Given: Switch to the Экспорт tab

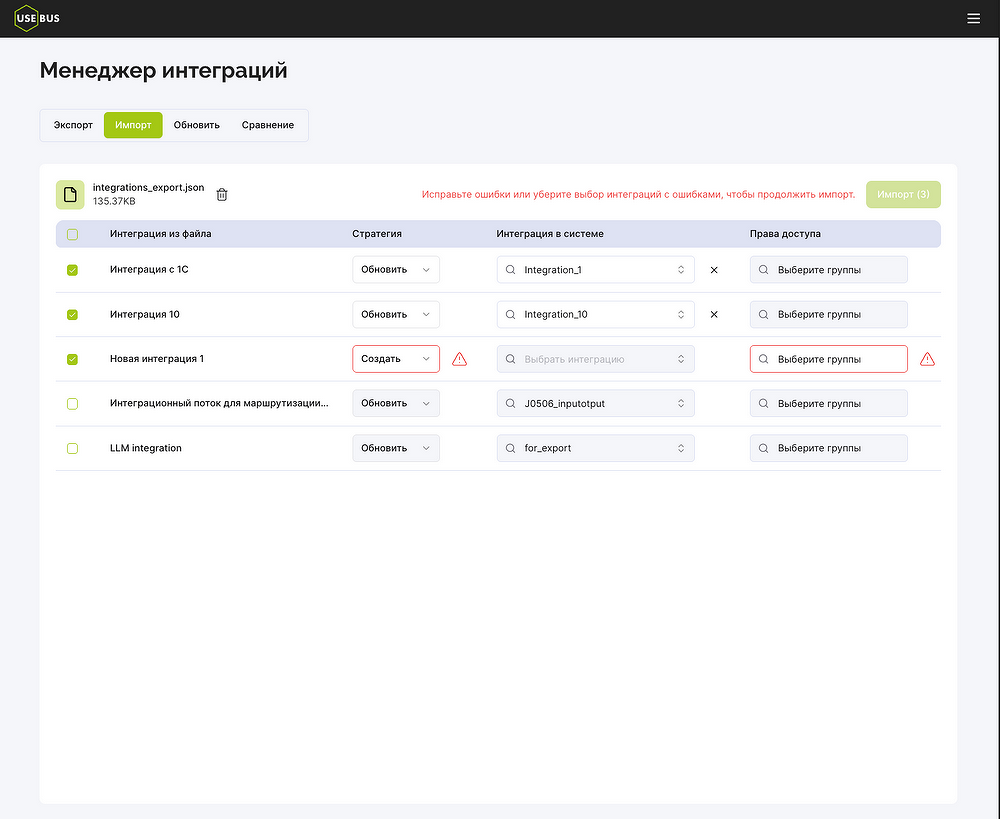Looking at the screenshot, I should point(73,125).
